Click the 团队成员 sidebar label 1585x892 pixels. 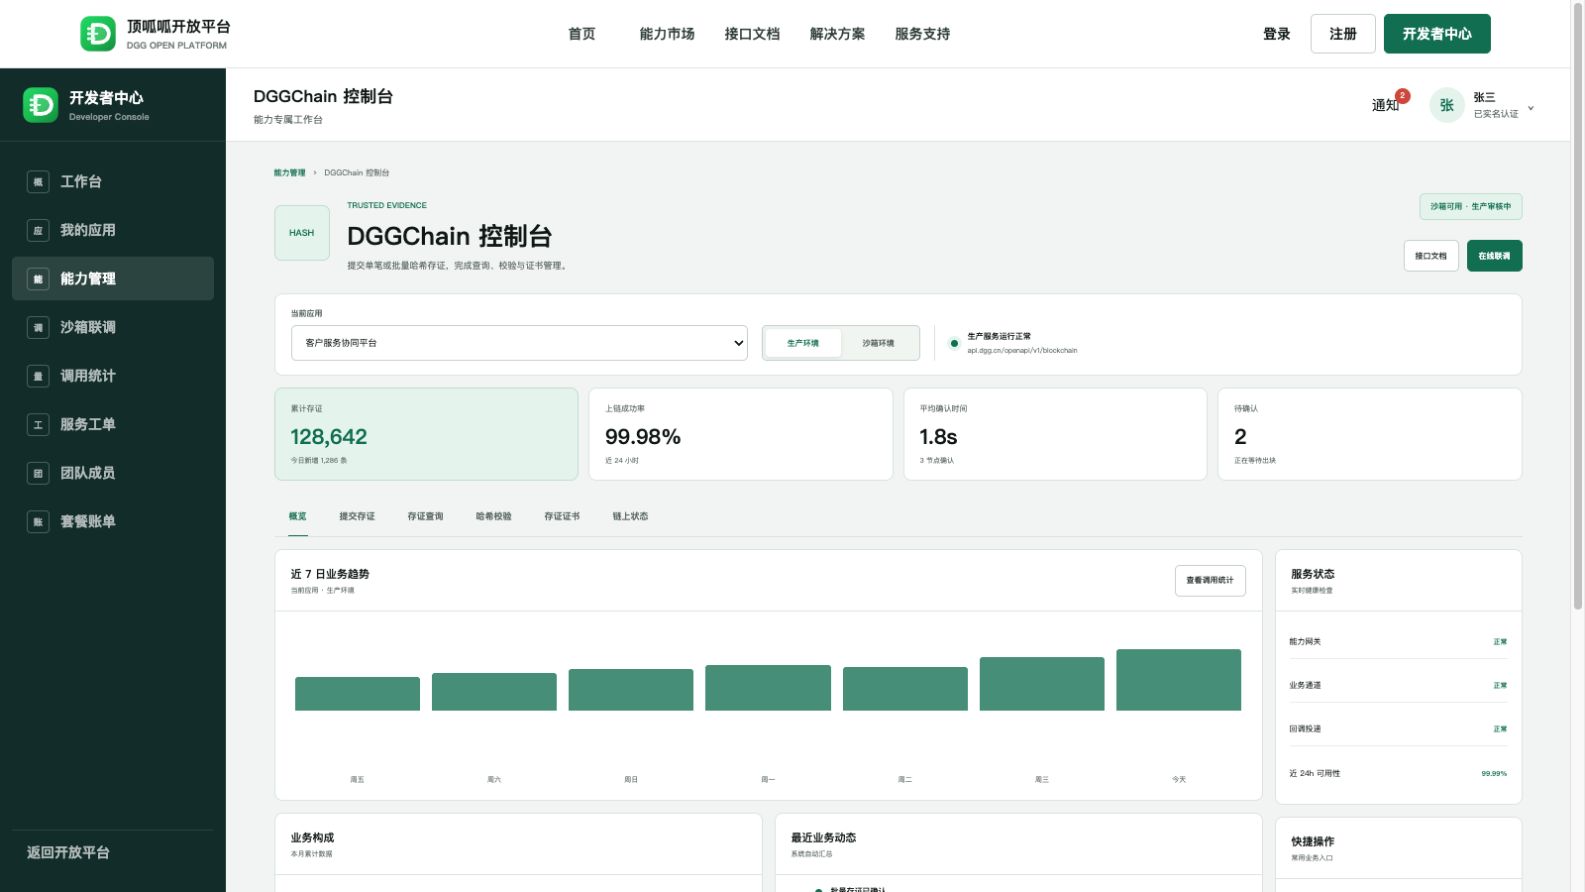tap(88, 473)
